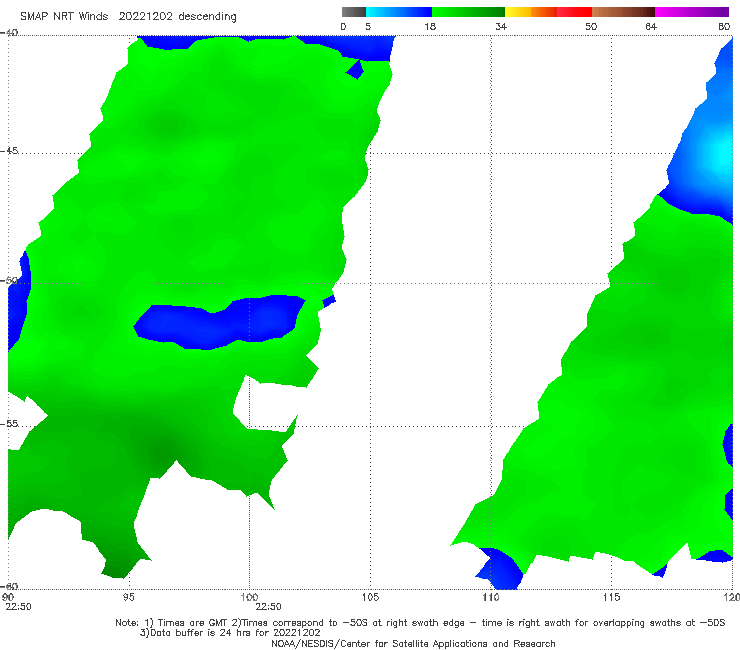Click the '80' label under the color bar
The height and width of the screenshot is (650, 740).
pos(724,26)
